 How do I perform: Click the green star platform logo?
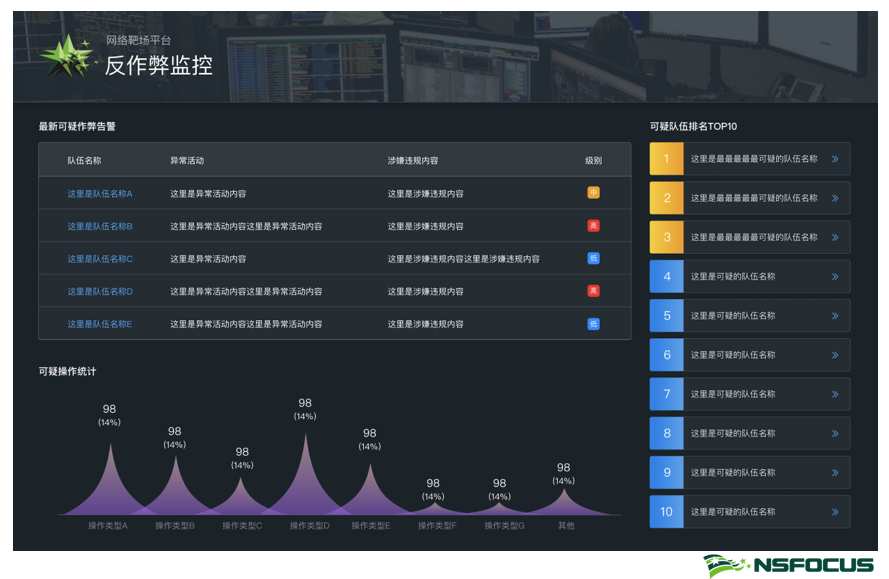(x=67, y=57)
